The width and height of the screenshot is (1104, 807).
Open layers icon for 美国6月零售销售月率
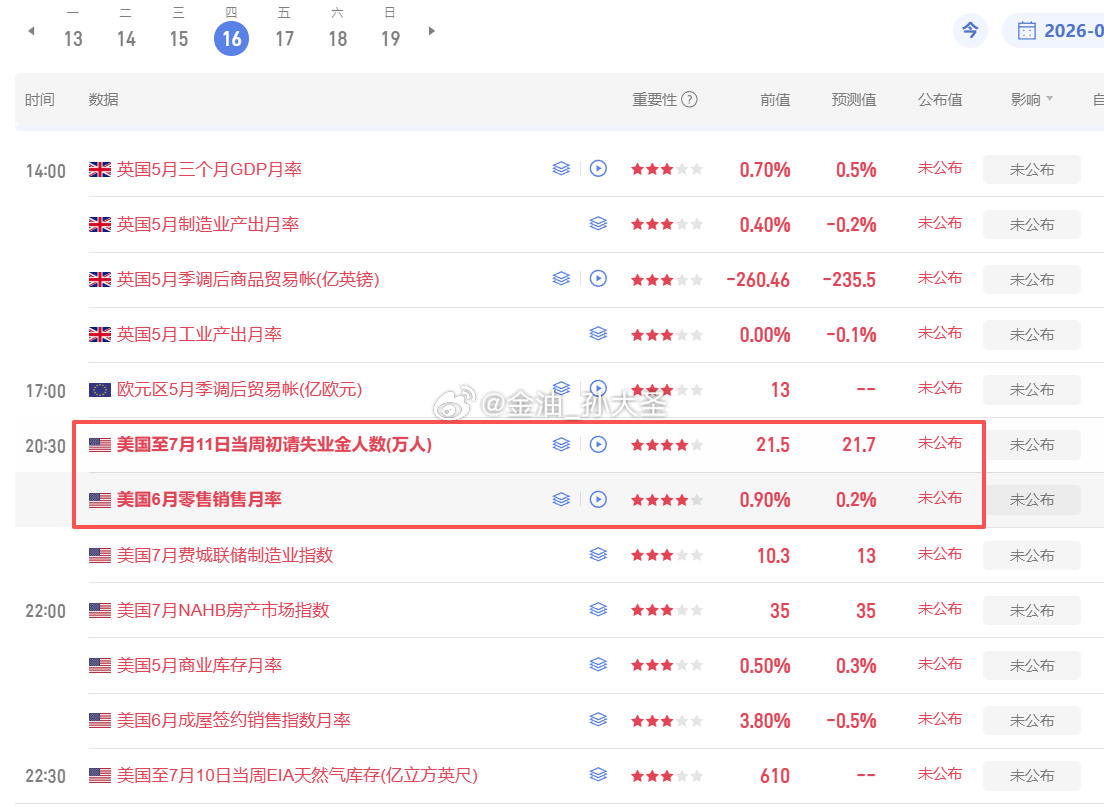tap(561, 499)
